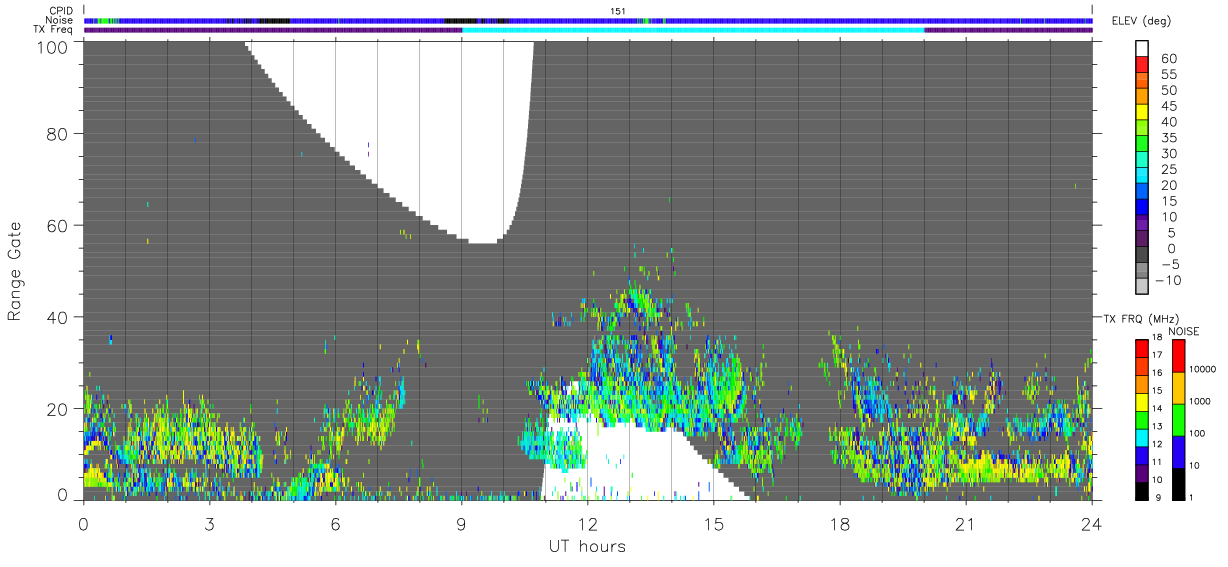
Task: Select the green segment of the NOISE color bar
Action: [x=1179, y=420]
